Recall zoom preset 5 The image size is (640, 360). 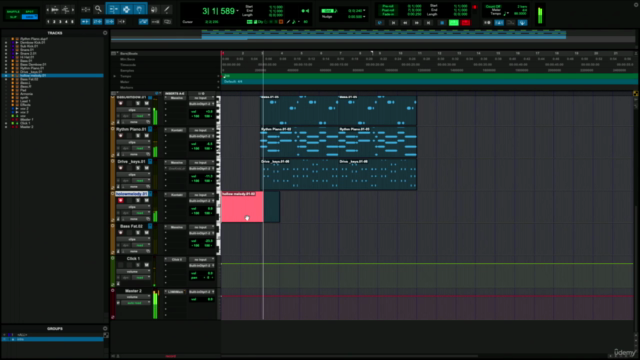72,22
